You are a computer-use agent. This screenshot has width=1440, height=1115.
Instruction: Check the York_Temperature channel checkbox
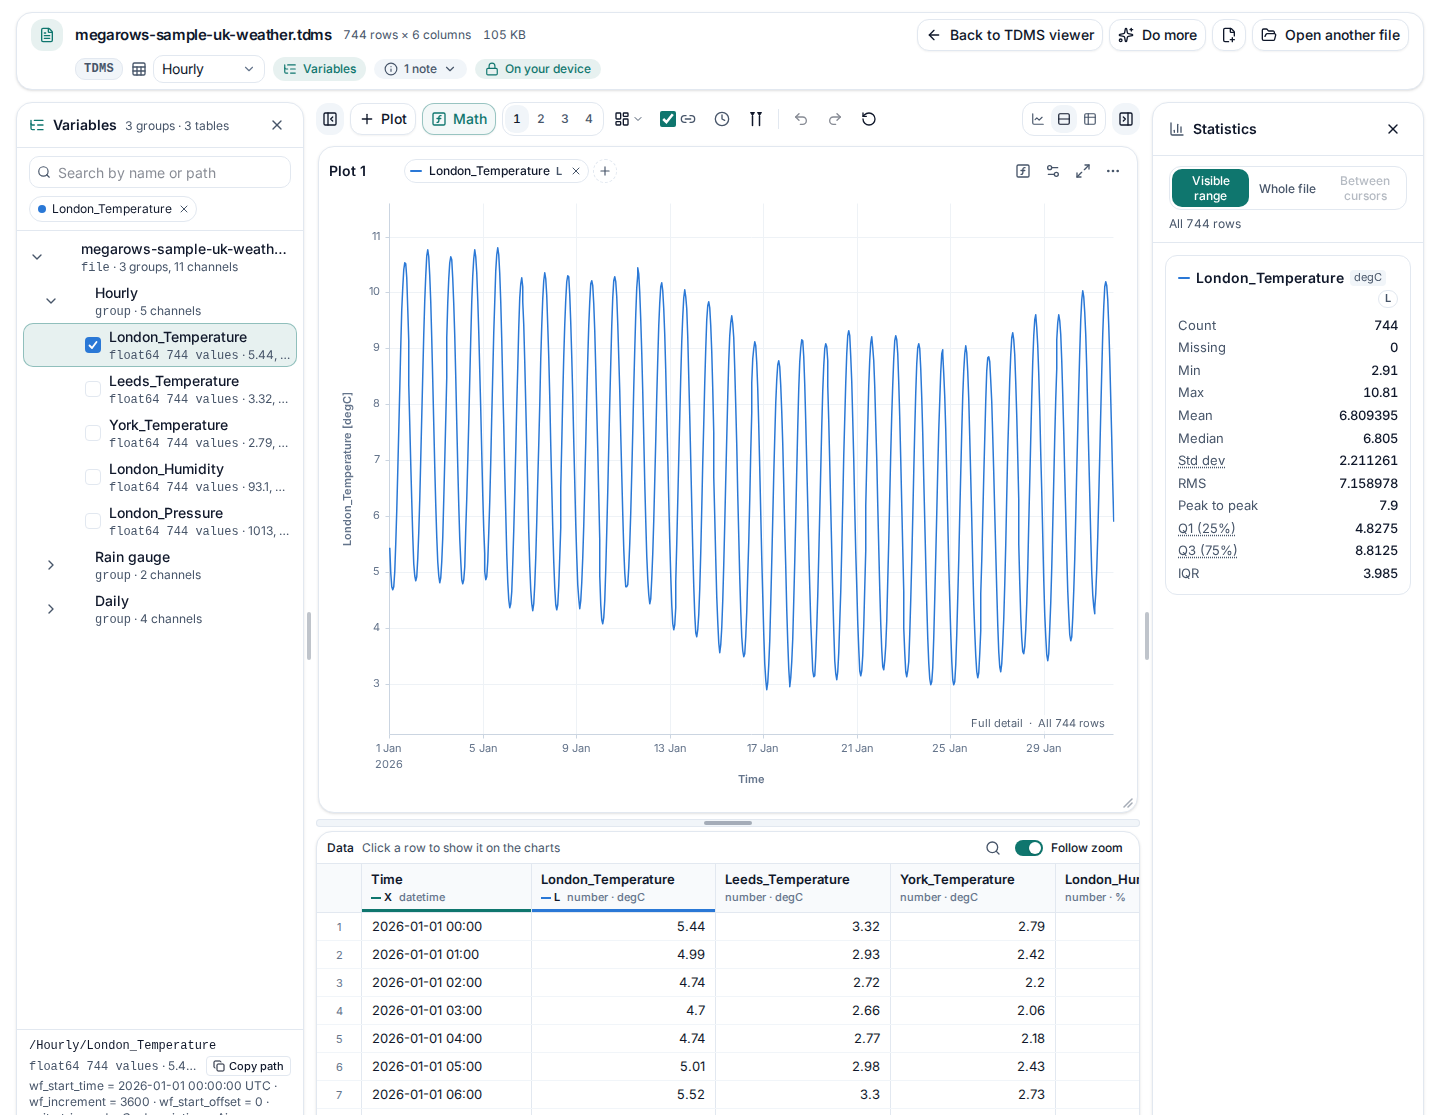click(x=93, y=433)
